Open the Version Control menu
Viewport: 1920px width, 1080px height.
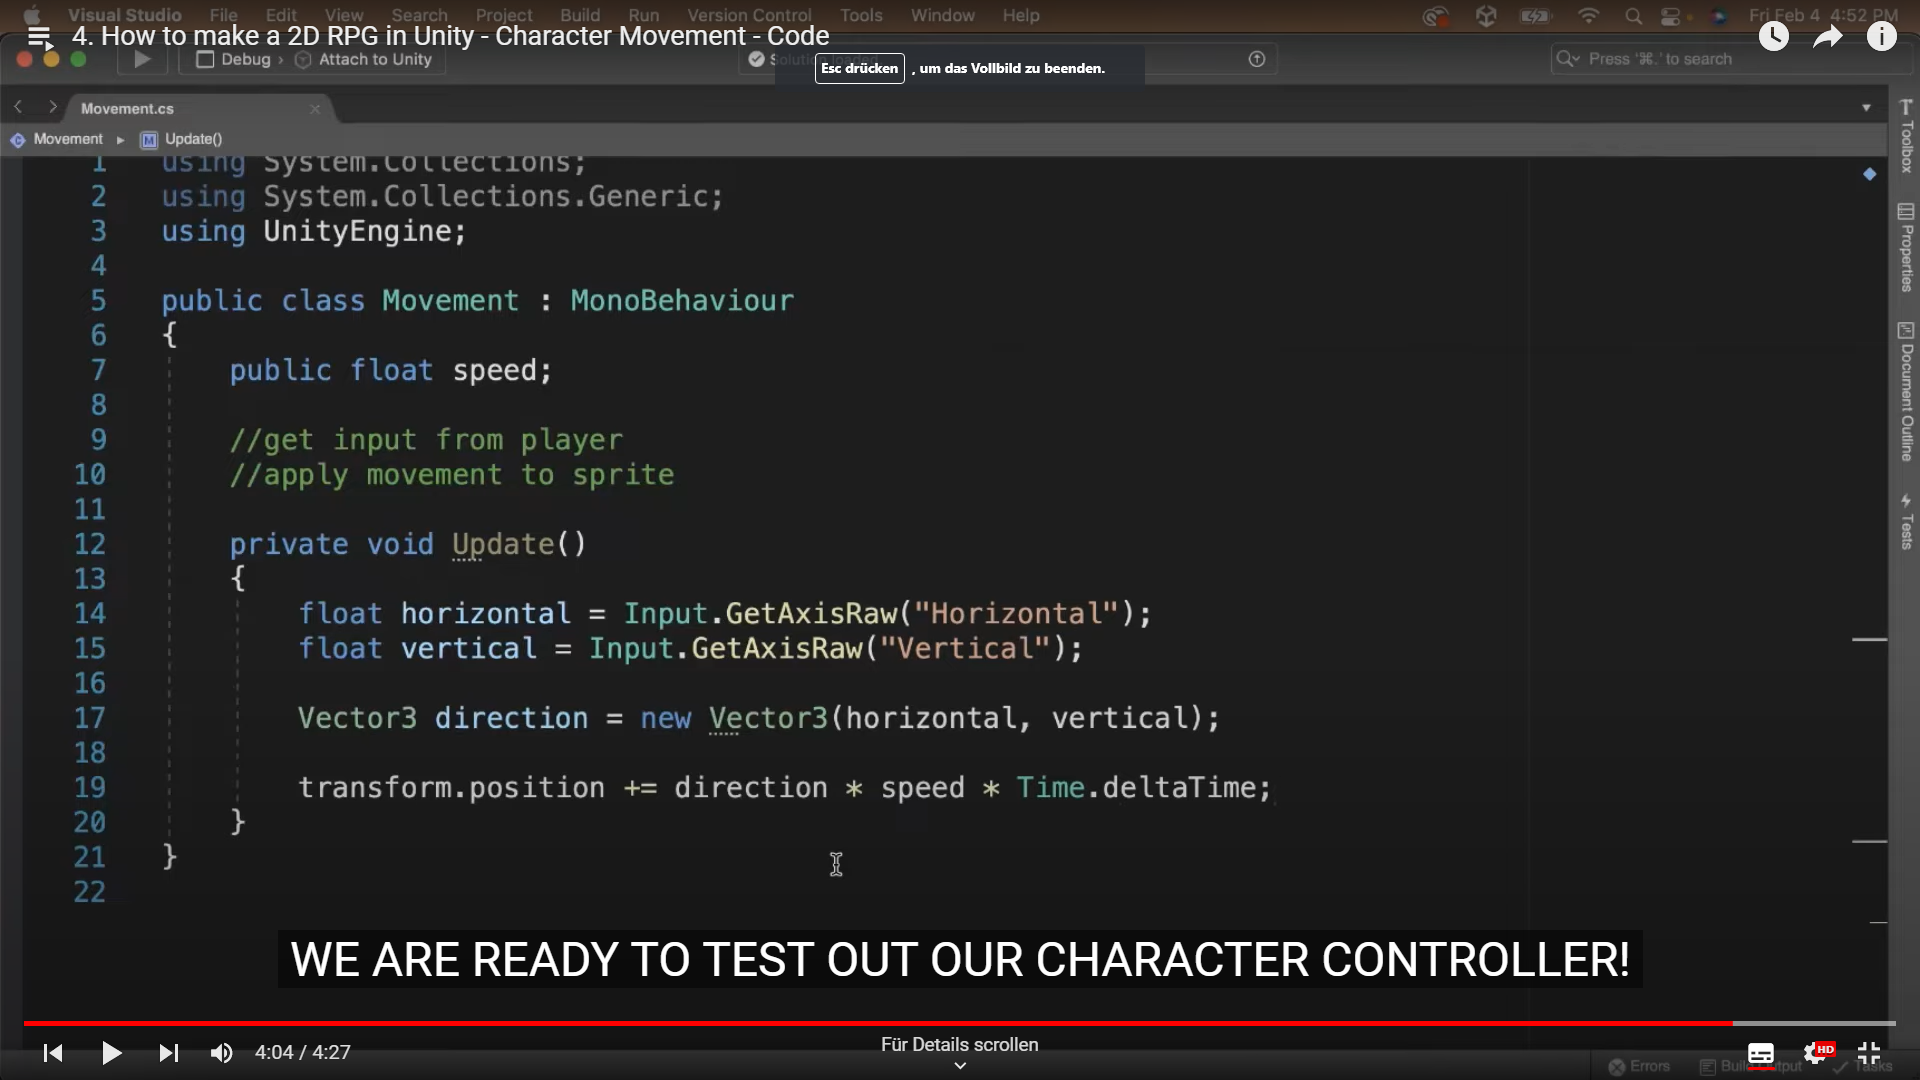(x=749, y=15)
